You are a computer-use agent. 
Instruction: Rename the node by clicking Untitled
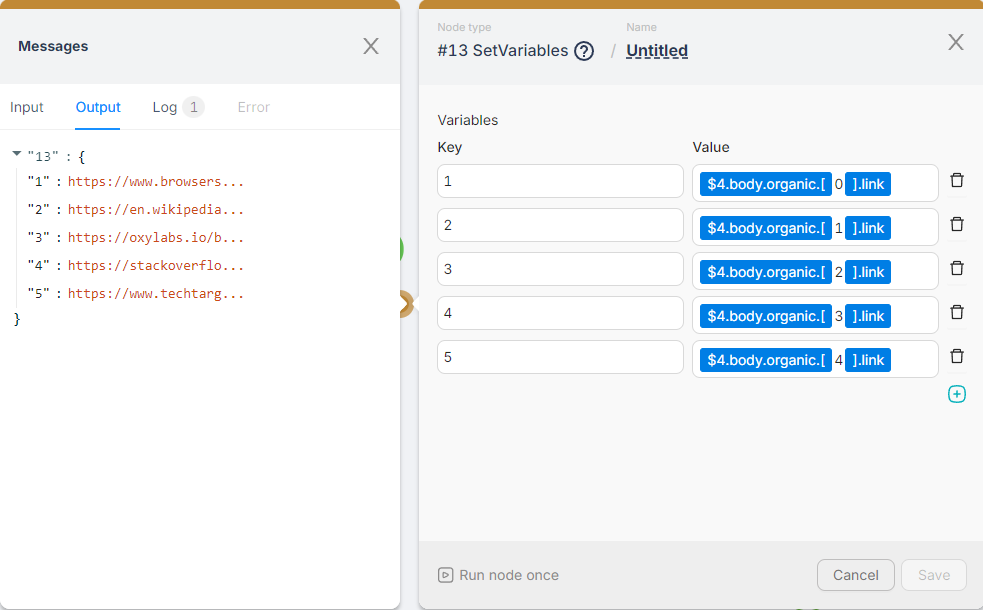(x=656, y=50)
